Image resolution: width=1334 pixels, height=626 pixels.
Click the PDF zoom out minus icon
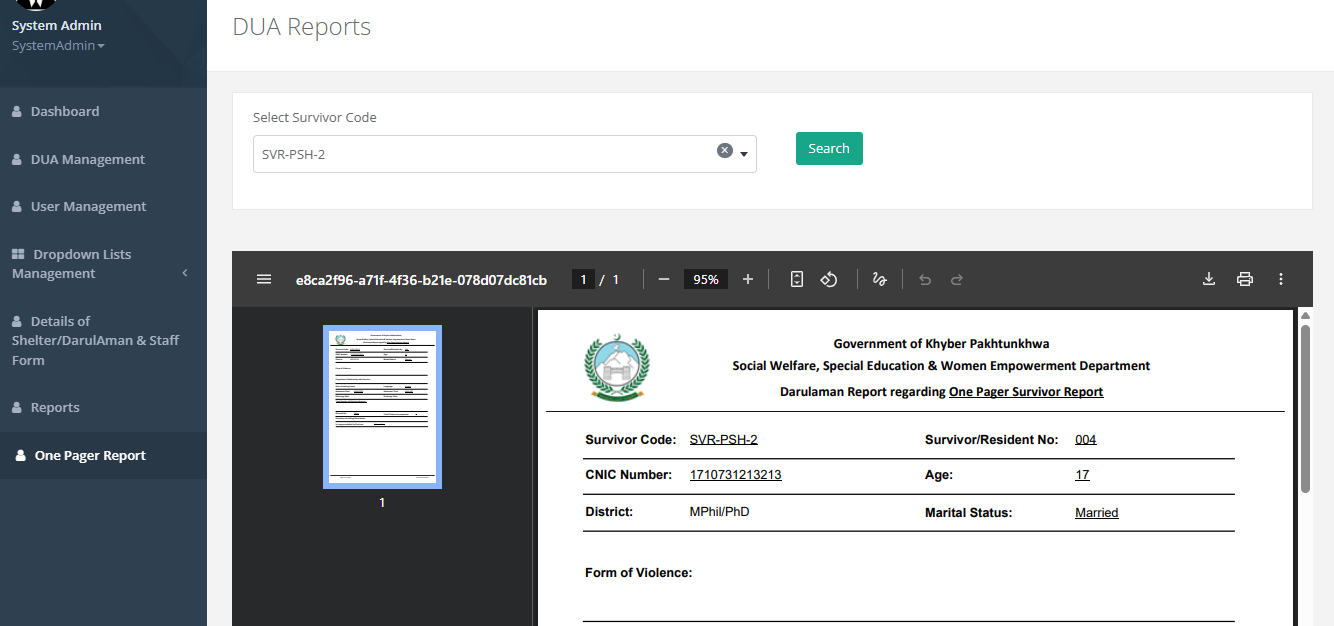(664, 280)
